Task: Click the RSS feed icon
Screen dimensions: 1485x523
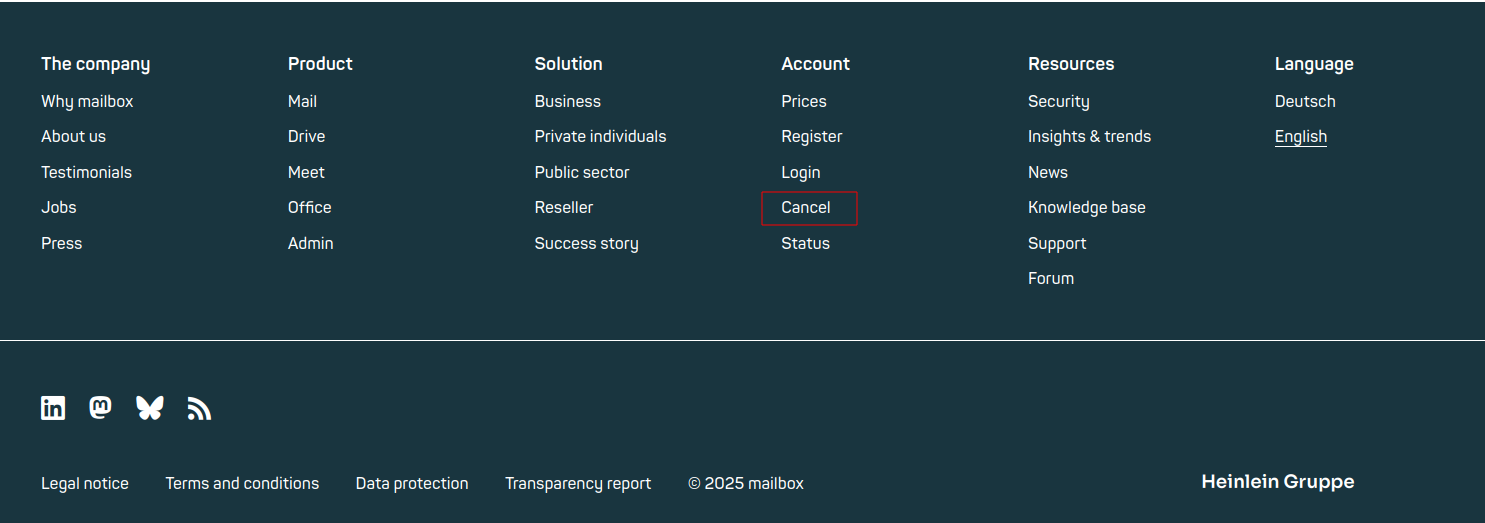Action: click(x=199, y=409)
